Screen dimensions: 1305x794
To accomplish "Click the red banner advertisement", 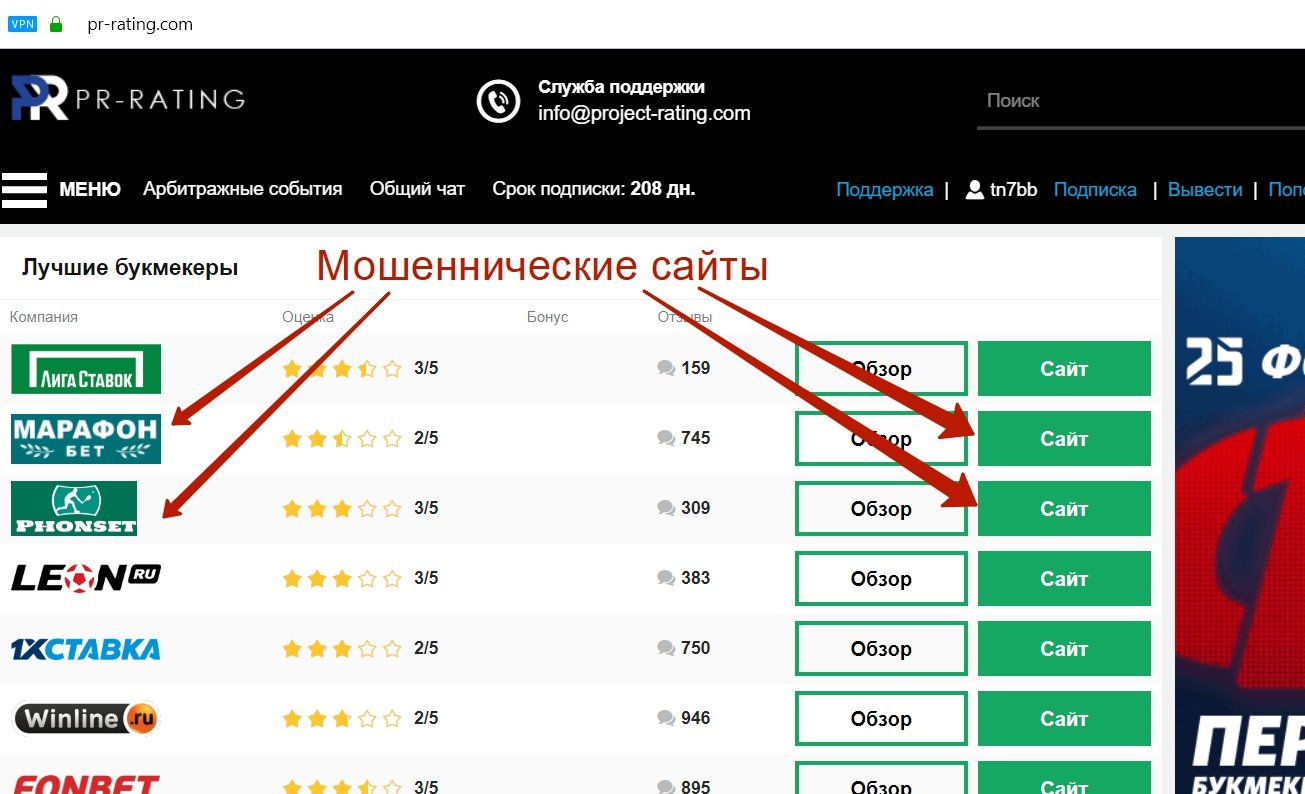I will 1240,515.
